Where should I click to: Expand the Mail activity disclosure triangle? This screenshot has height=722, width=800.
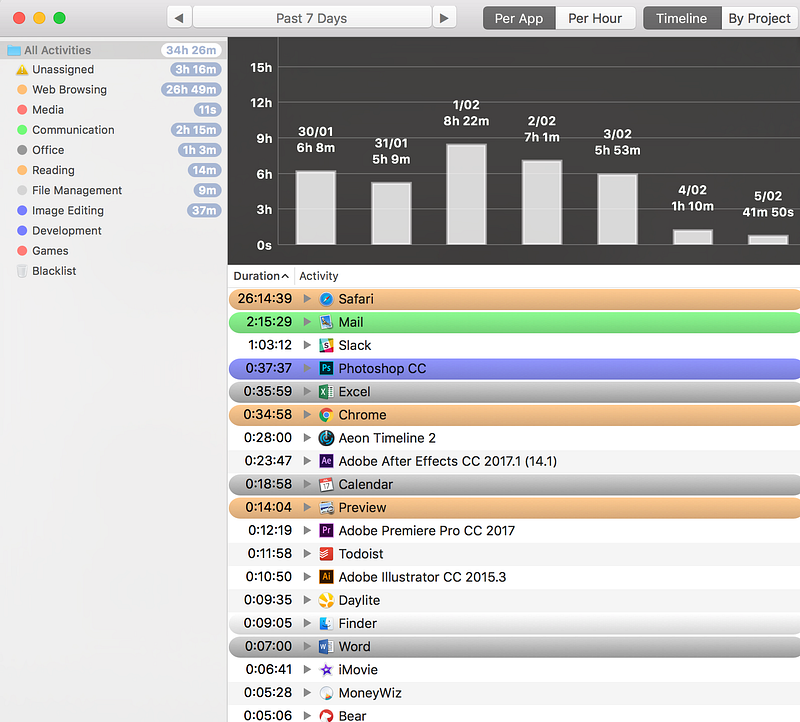(x=308, y=322)
